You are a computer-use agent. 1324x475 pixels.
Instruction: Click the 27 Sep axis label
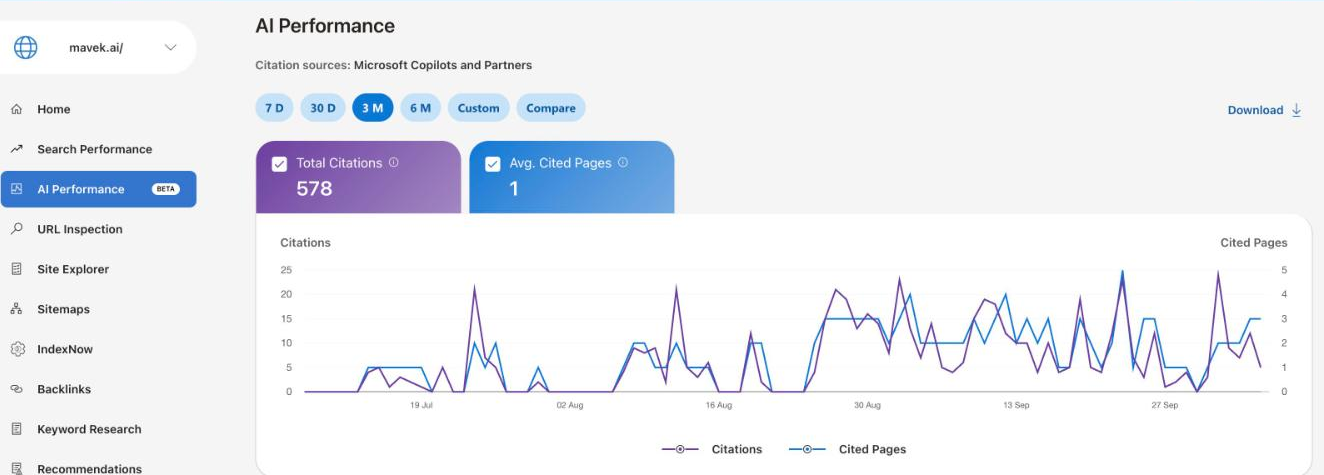tap(1165, 405)
